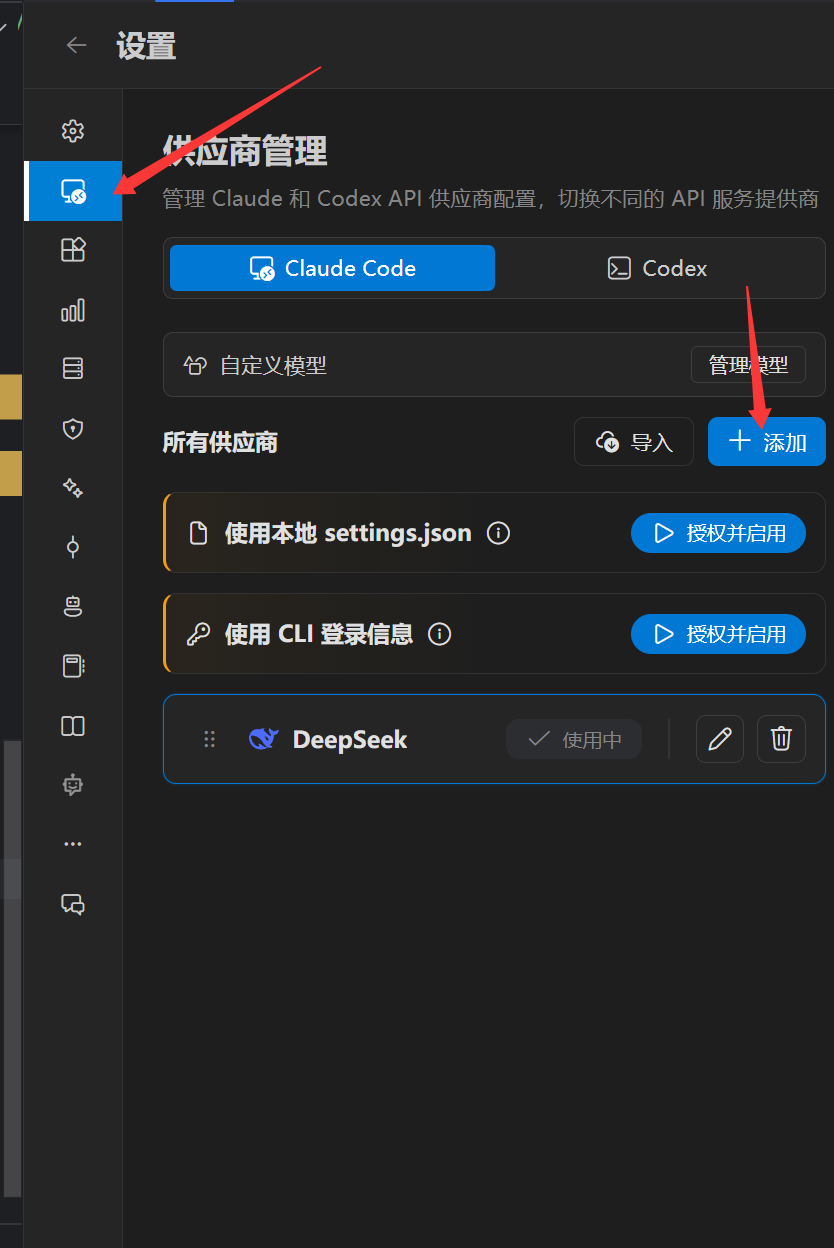834x1248 pixels.
Task: Click the vertical scrollbar at the left edge
Action: pos(12,968)
